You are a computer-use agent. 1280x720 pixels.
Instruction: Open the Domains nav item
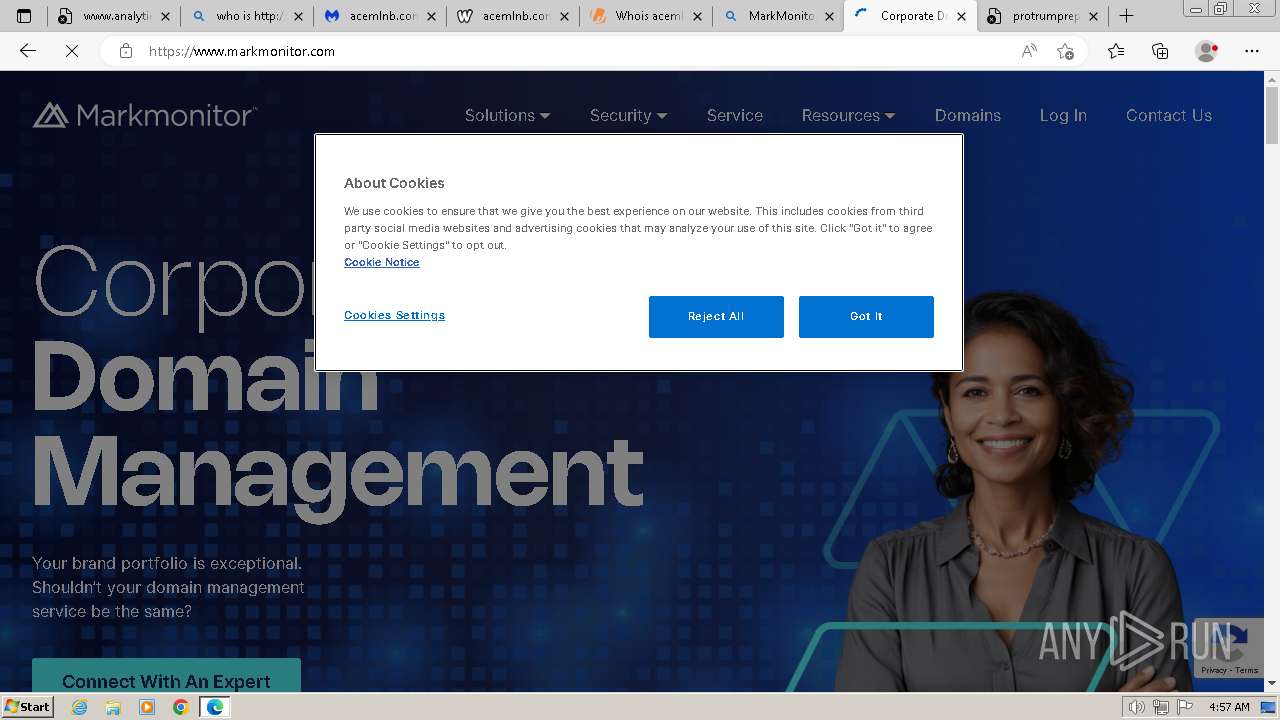pos(968,115)
